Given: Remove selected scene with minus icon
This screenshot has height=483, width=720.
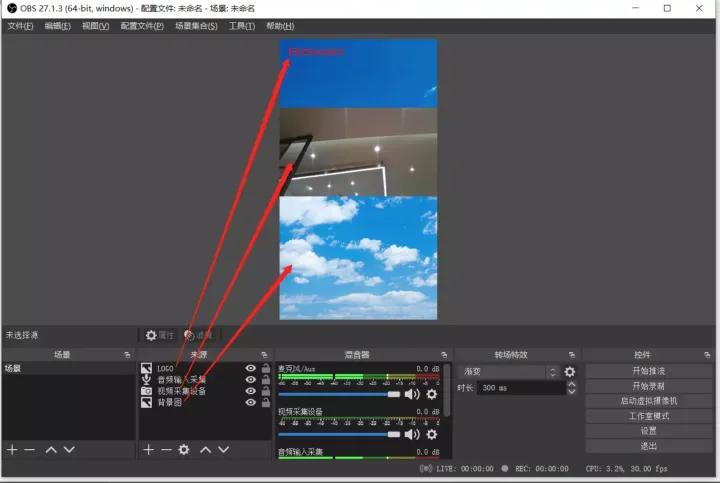Looking at the screenshot, I should (x=30, y=450).
